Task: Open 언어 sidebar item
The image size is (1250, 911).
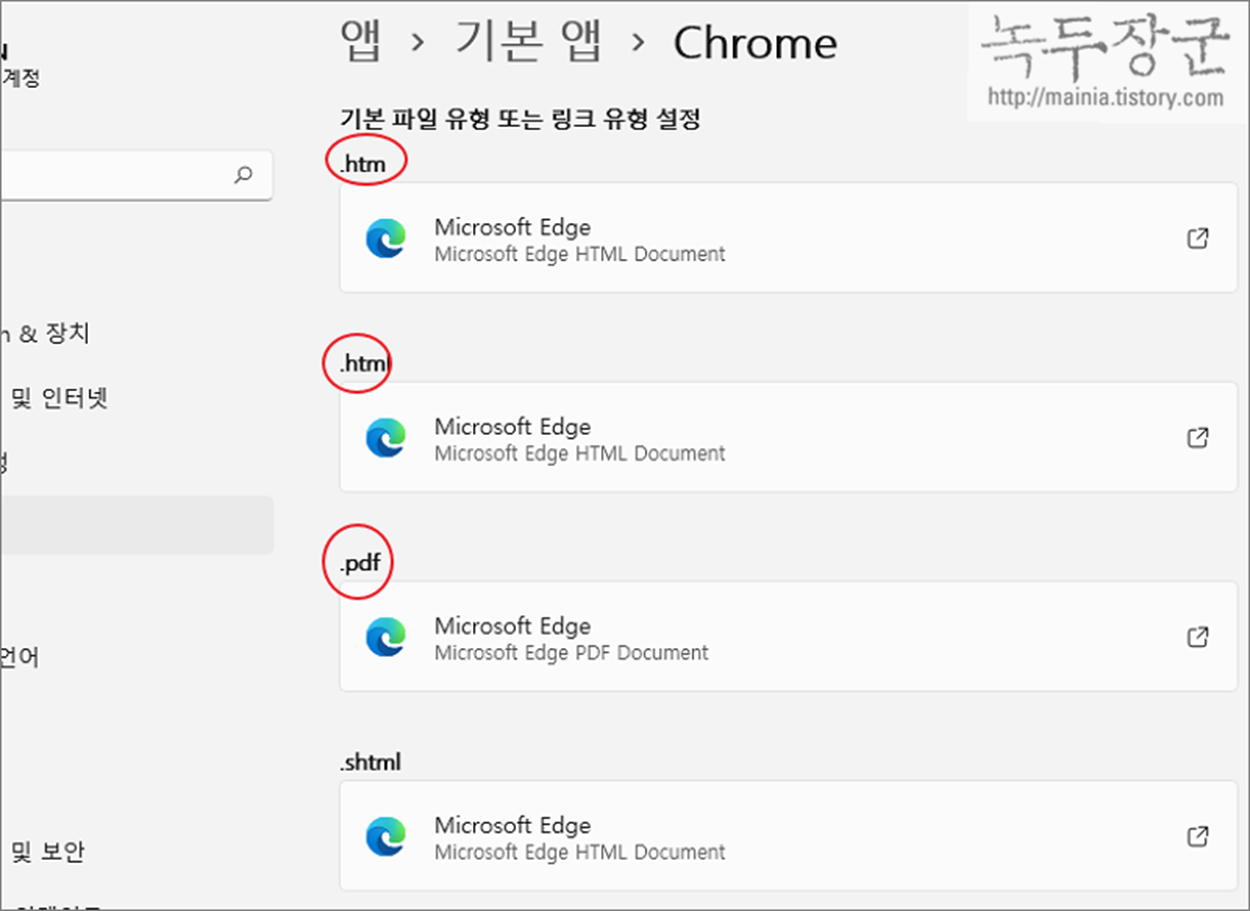Action: [20, 658]
